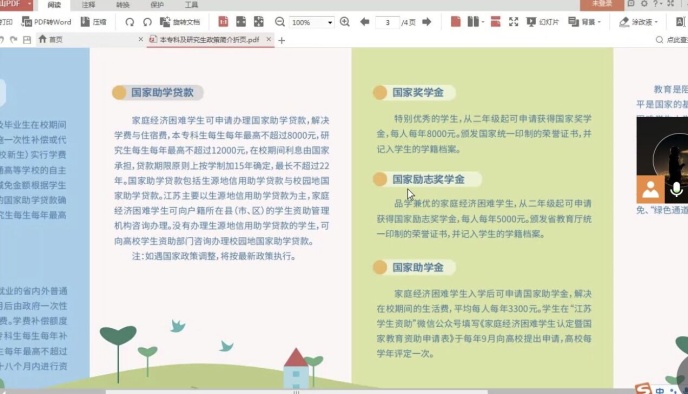Rotate the page clockwise
Image resolution: width=688 pixels, height=394 pixels.
(x=147, y=22)
